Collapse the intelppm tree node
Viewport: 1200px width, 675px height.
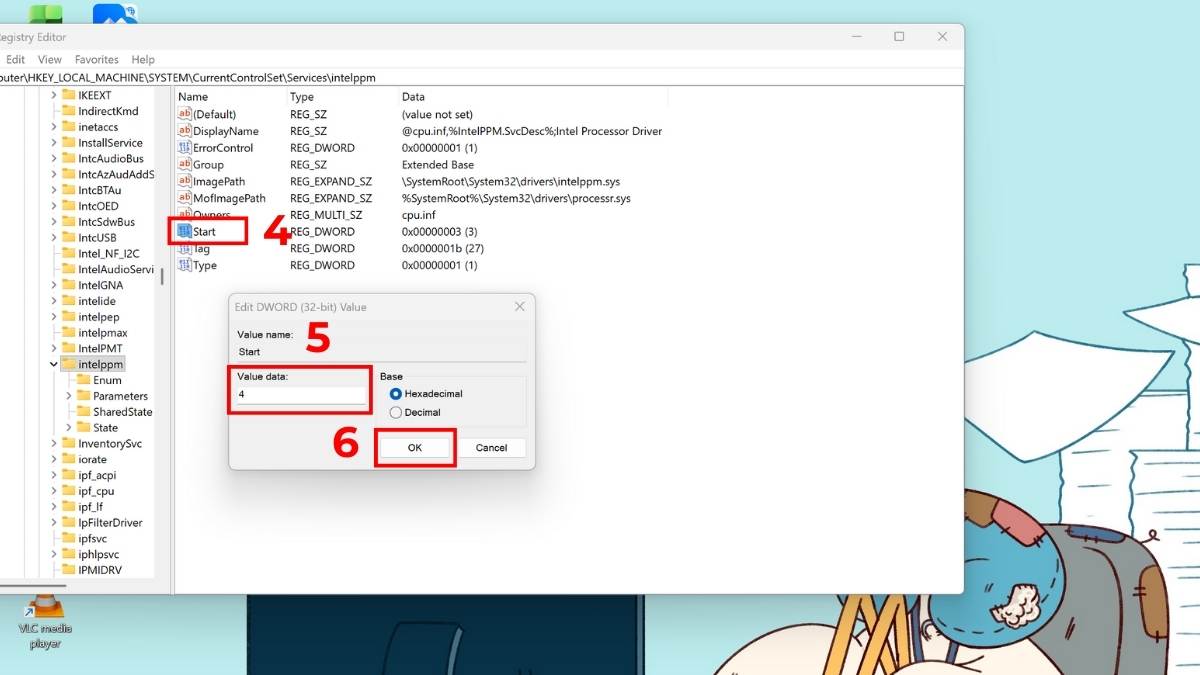point(53,364)
